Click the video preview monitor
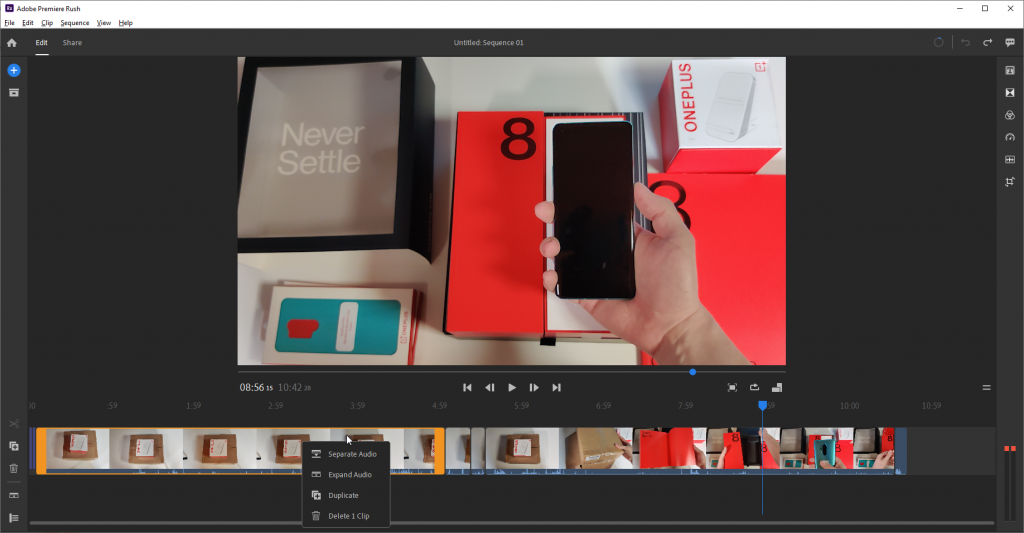1024x533 pixels. click(x=511, y=211)
